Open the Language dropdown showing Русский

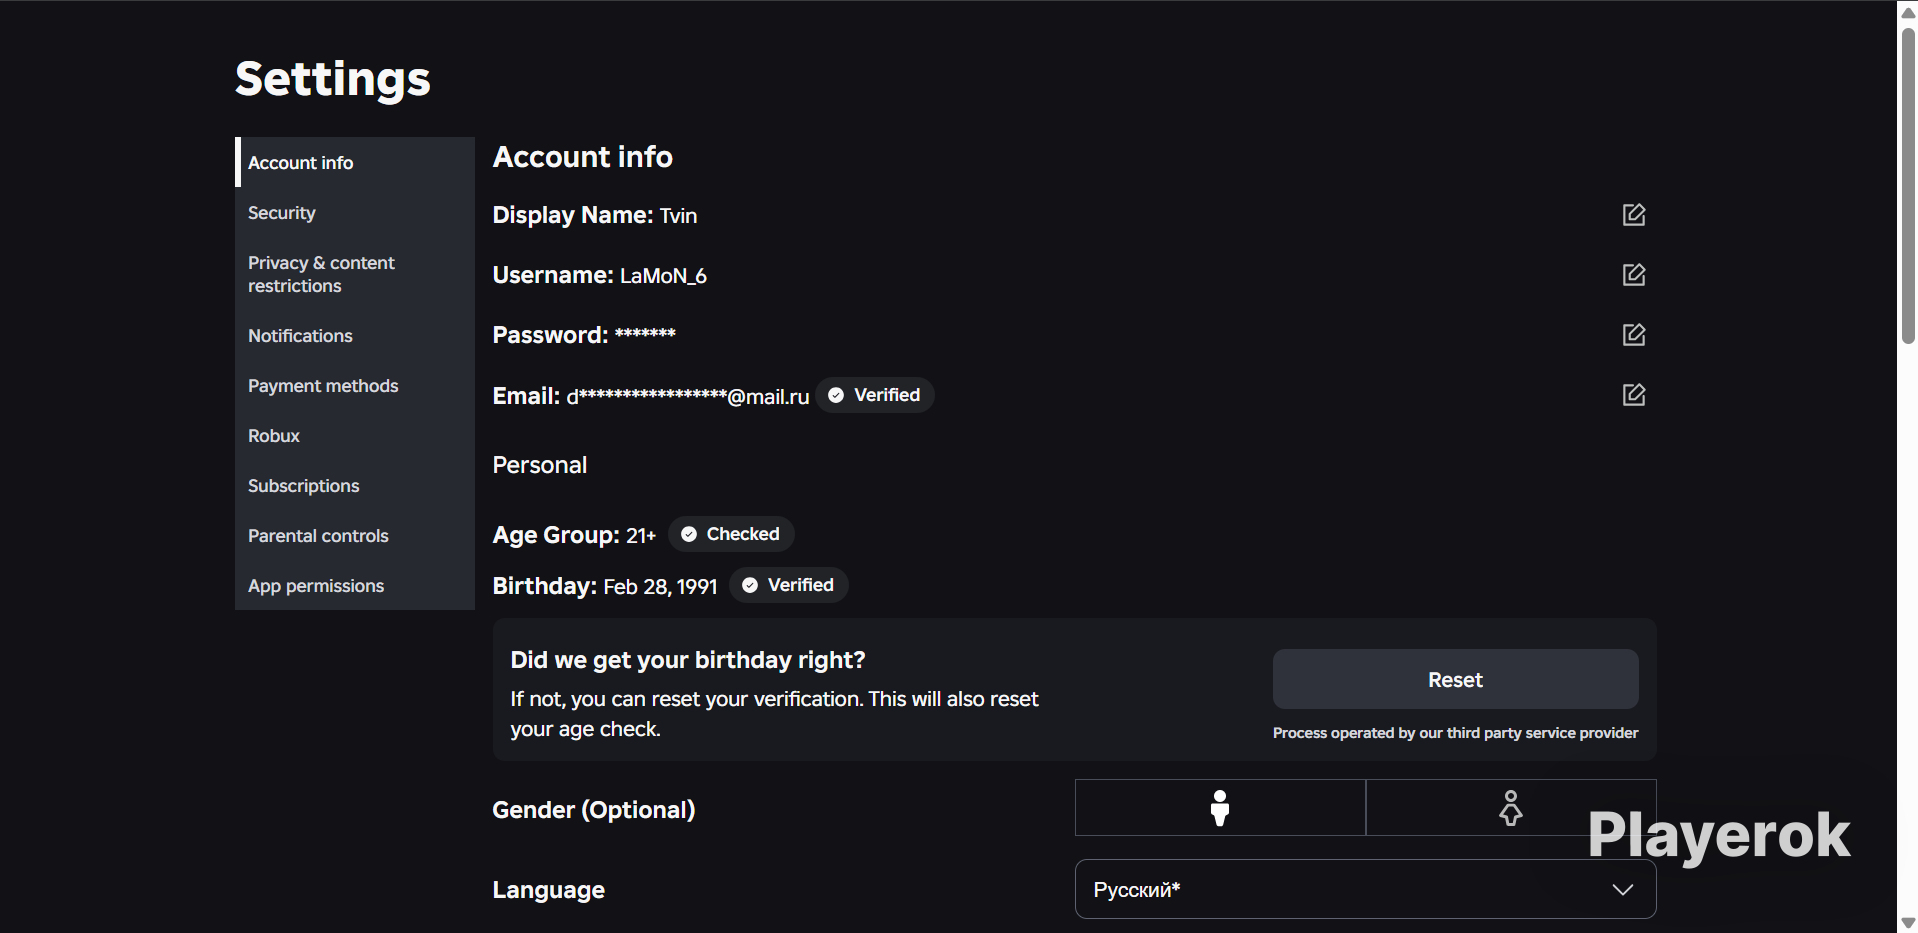point(1365,889)
